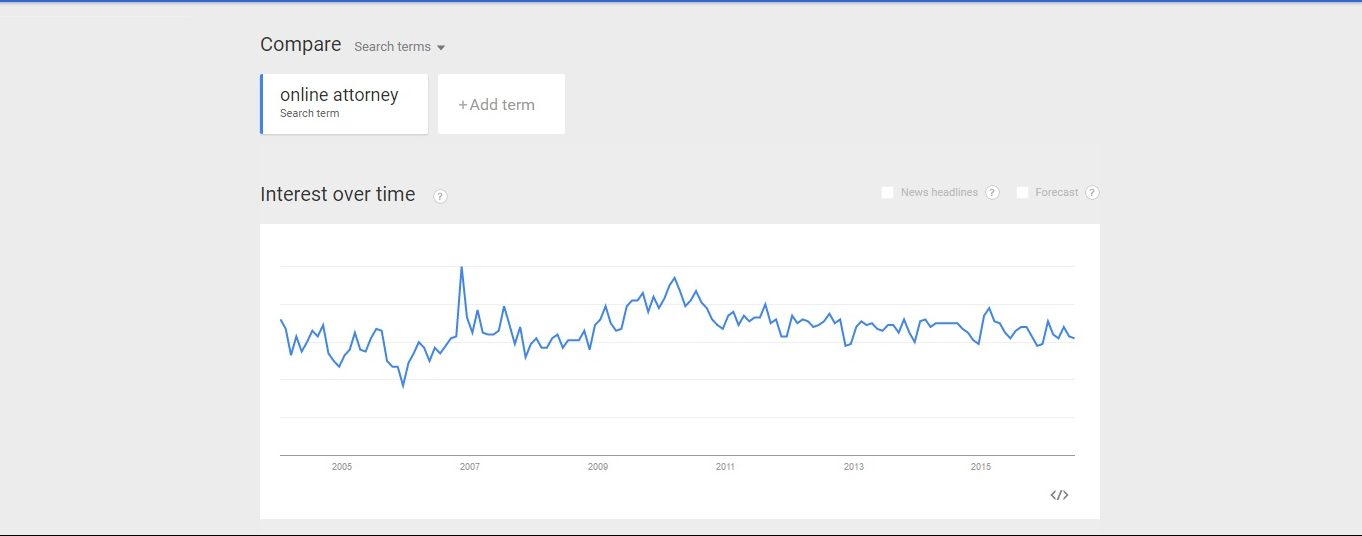
Task: Open help icon next to News headlines
Action: pos(992,193)
